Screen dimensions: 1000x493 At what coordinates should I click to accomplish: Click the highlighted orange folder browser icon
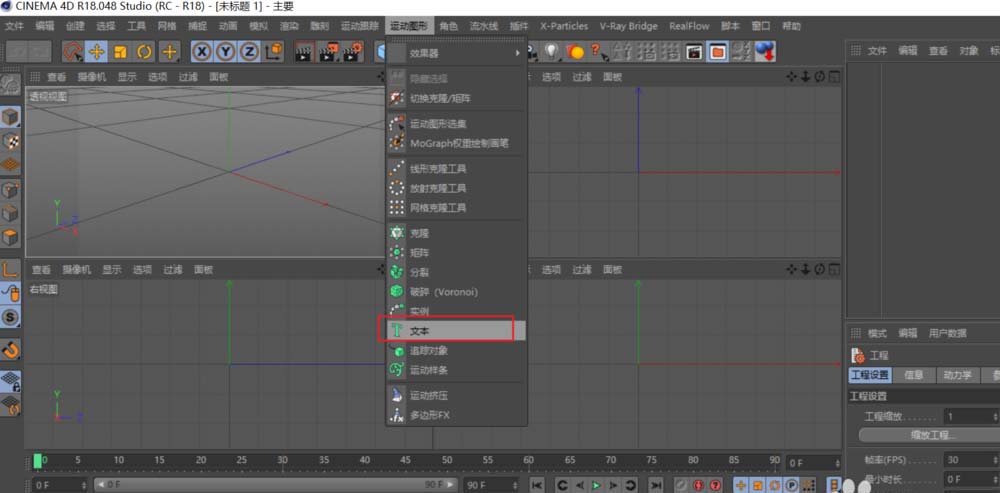717,52
